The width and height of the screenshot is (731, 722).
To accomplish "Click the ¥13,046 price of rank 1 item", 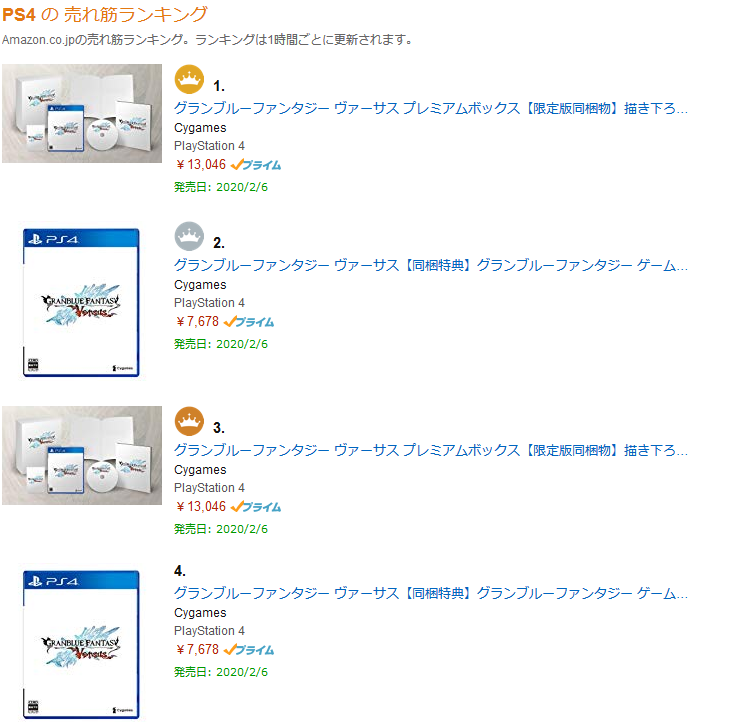I will point(201,165).
